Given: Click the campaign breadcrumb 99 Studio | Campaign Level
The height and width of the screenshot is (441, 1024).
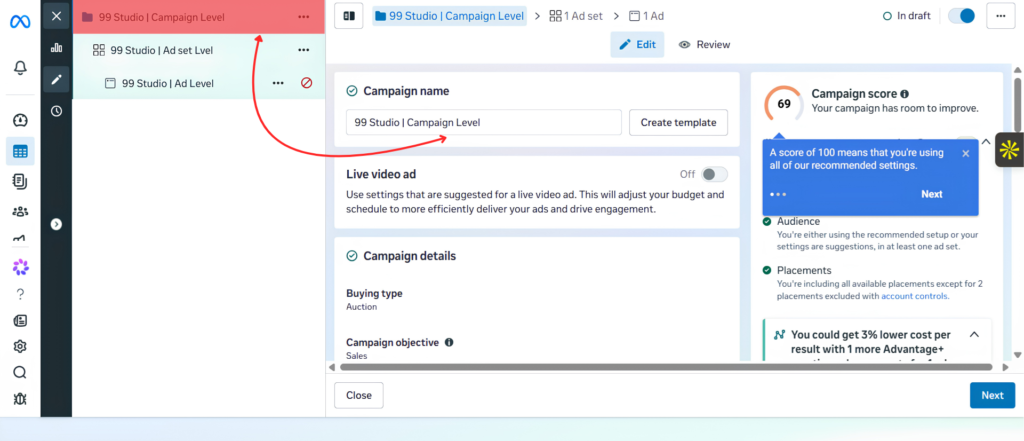Looking at the screenshot, I should [449, 16].
